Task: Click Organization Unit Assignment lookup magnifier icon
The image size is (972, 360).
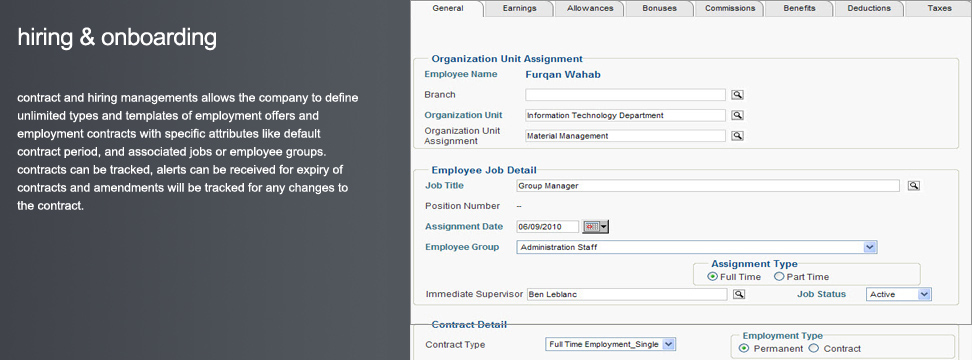Action: pos(737,136)
